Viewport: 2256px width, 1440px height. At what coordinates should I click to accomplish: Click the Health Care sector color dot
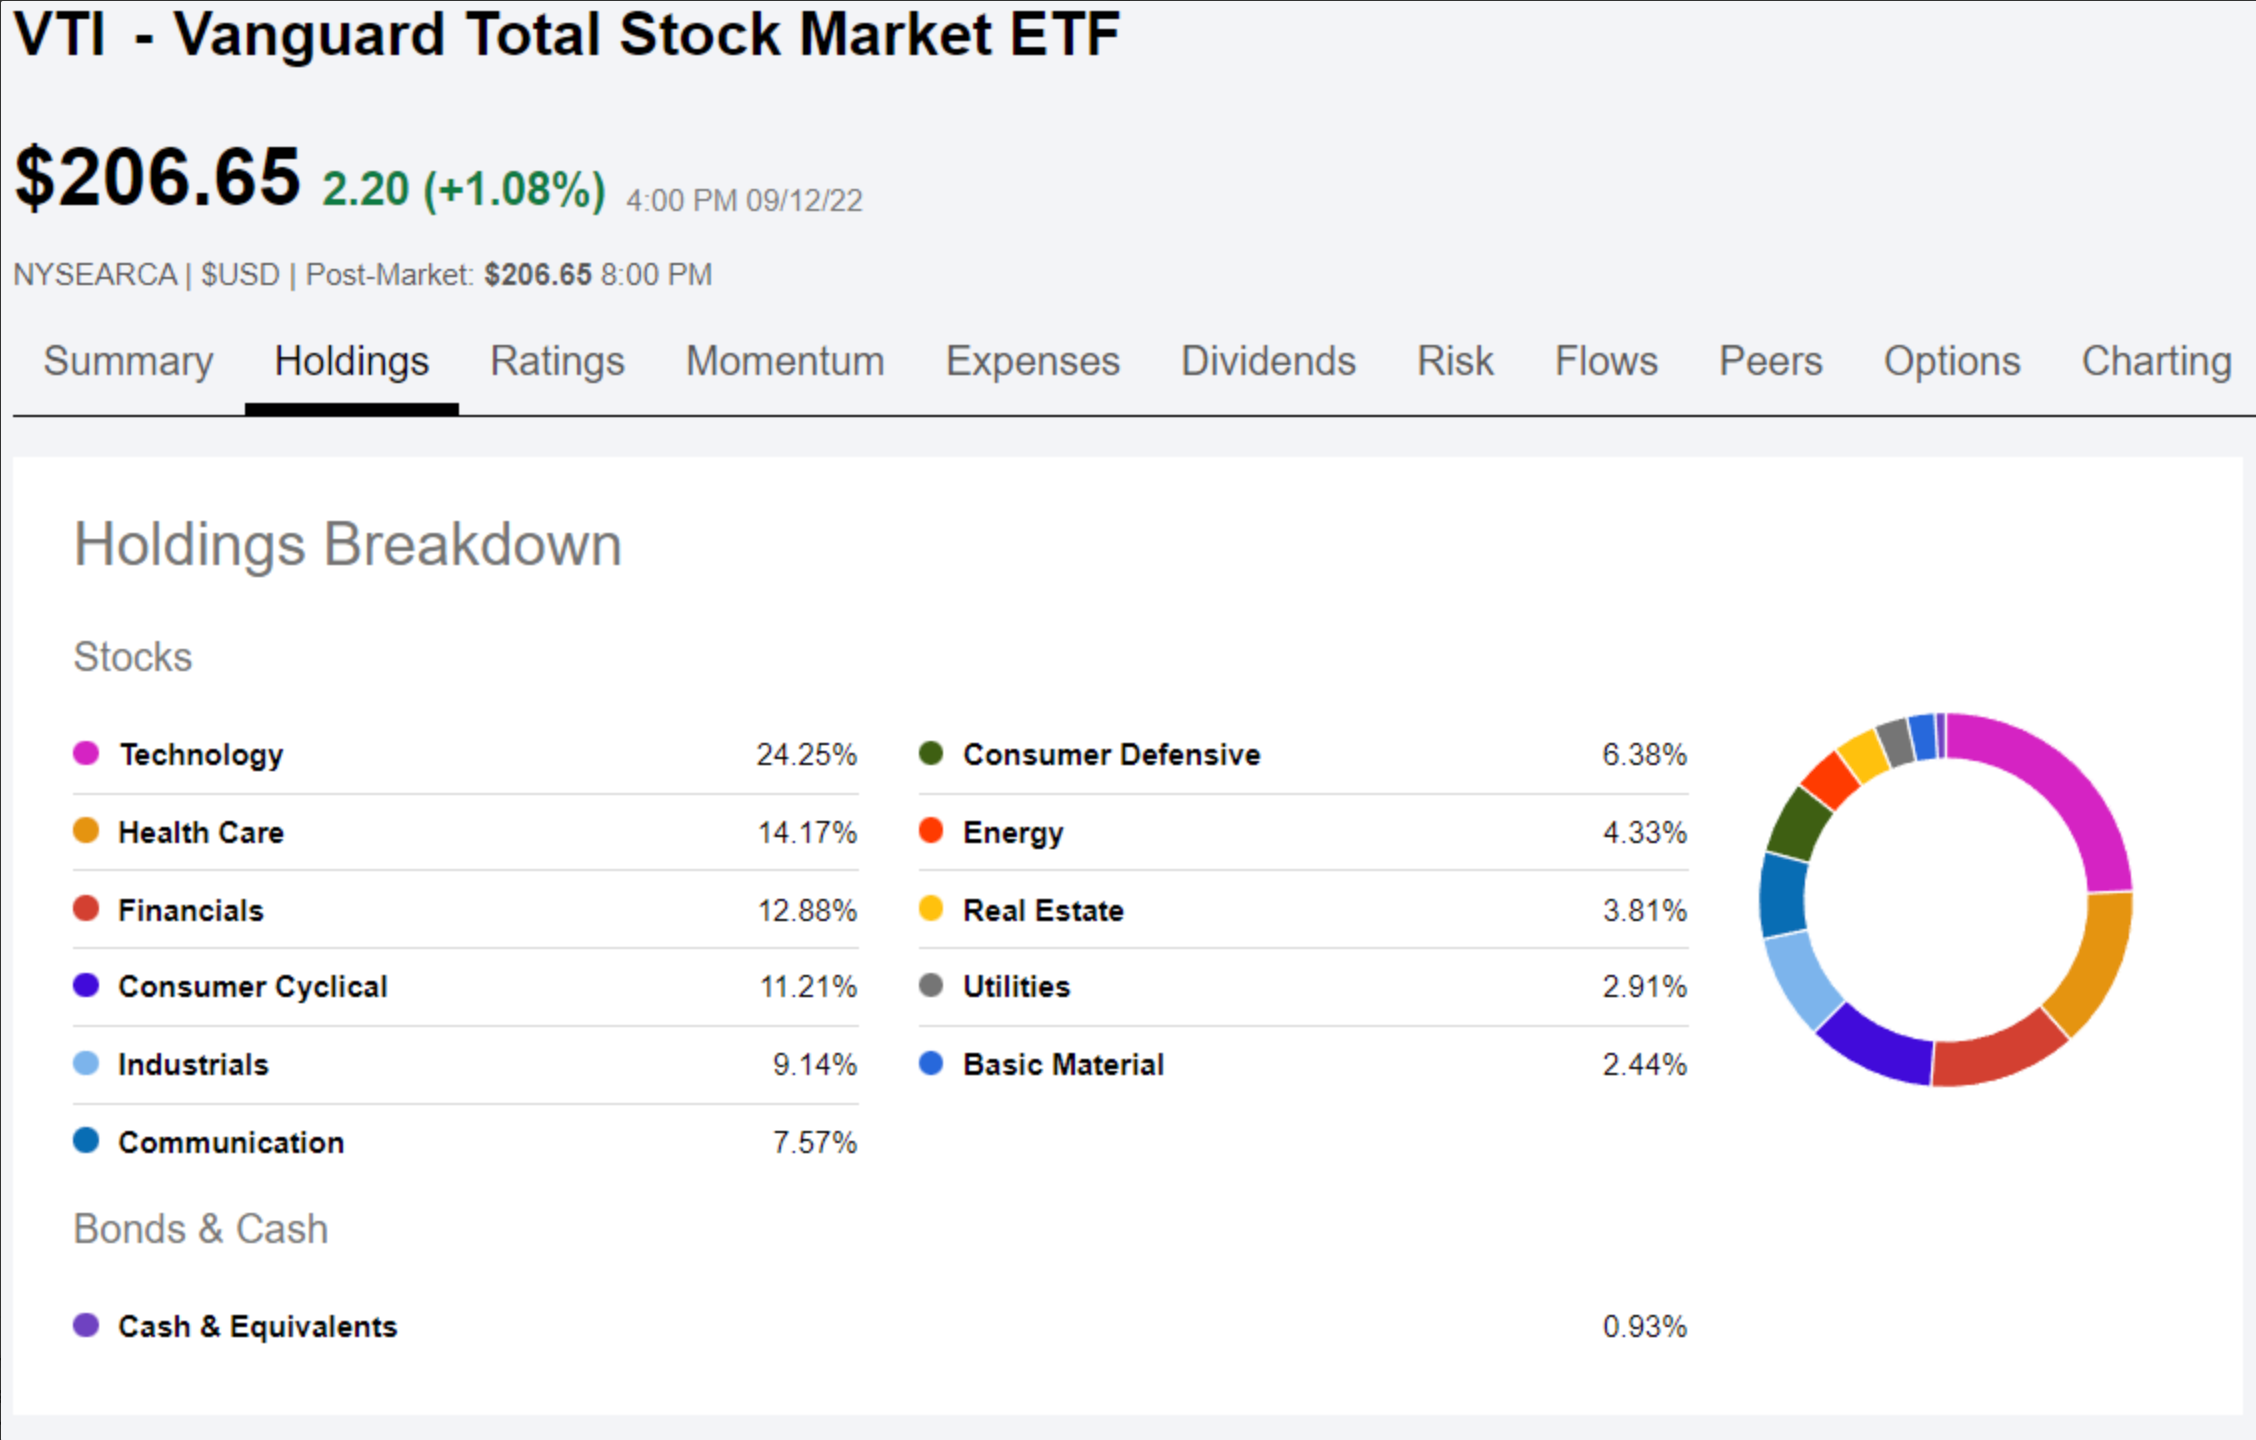pos(86,831)
